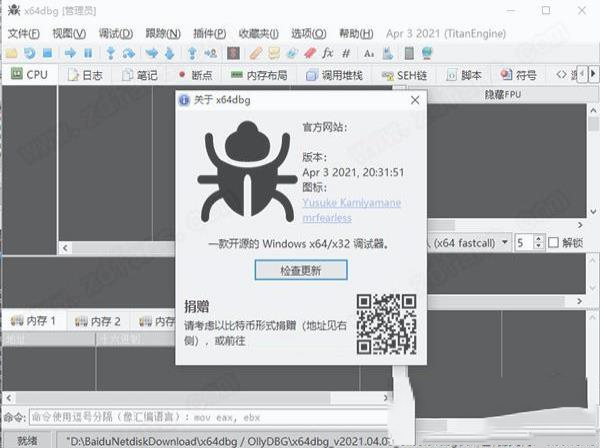This screenshot has height=448, width=600.
Task: Step over with the curved arrow icon
Action: [x=129, y=53]
